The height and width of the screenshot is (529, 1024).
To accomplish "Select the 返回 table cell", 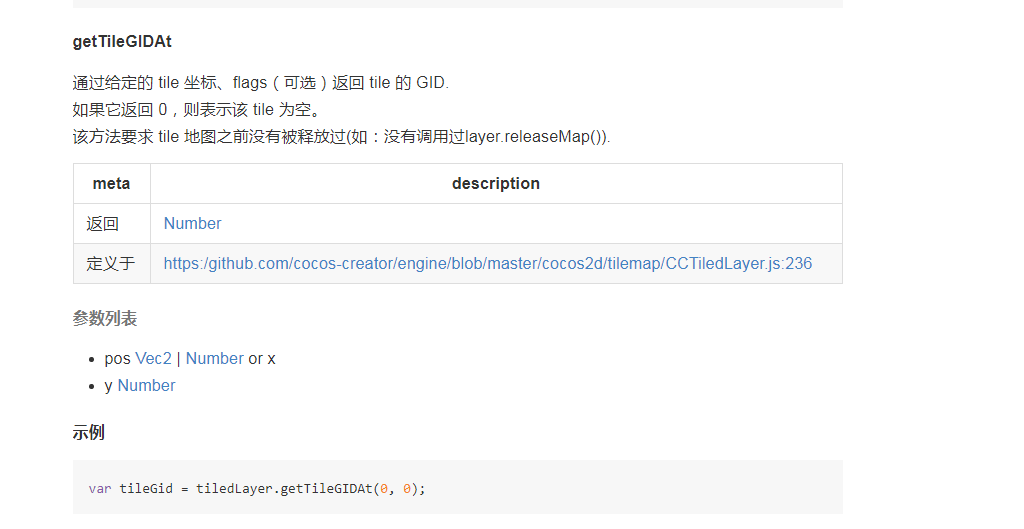I will pos(103,224).
